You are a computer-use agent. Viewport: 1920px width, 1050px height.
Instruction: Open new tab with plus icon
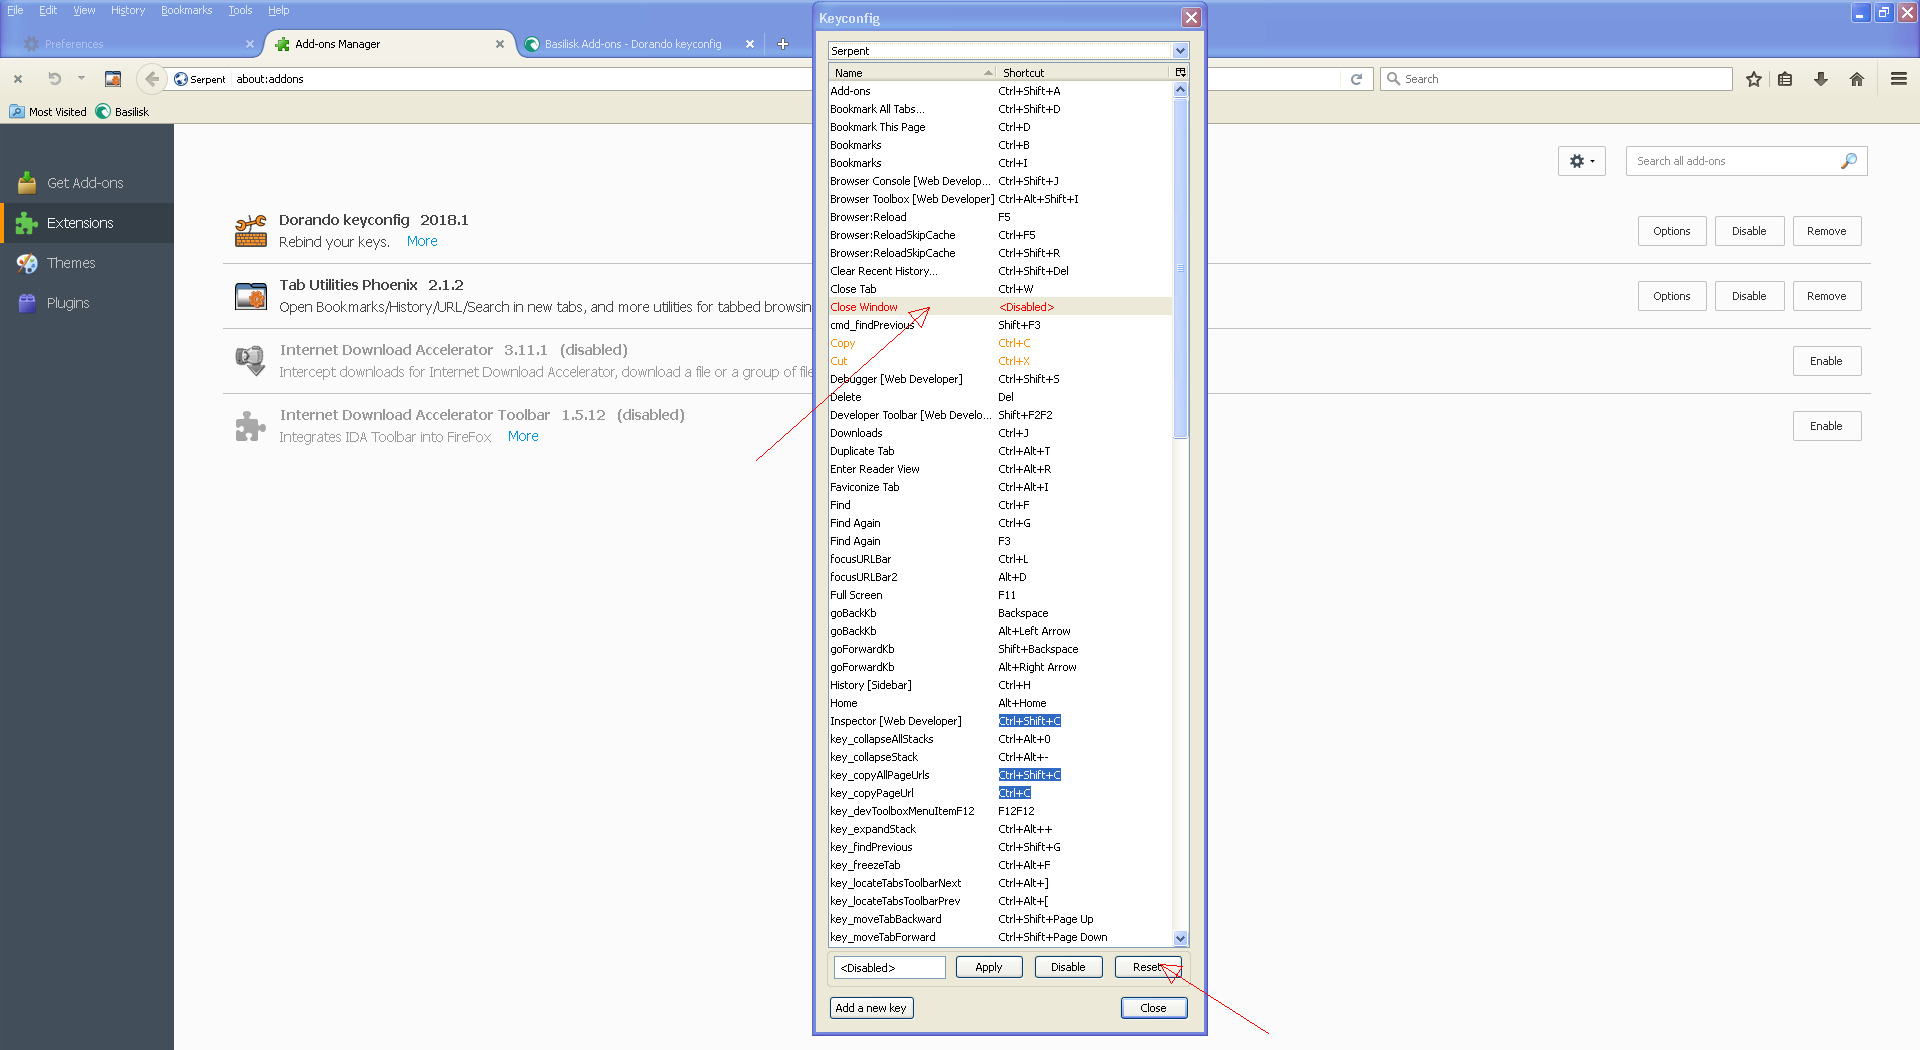pos(783,44)
